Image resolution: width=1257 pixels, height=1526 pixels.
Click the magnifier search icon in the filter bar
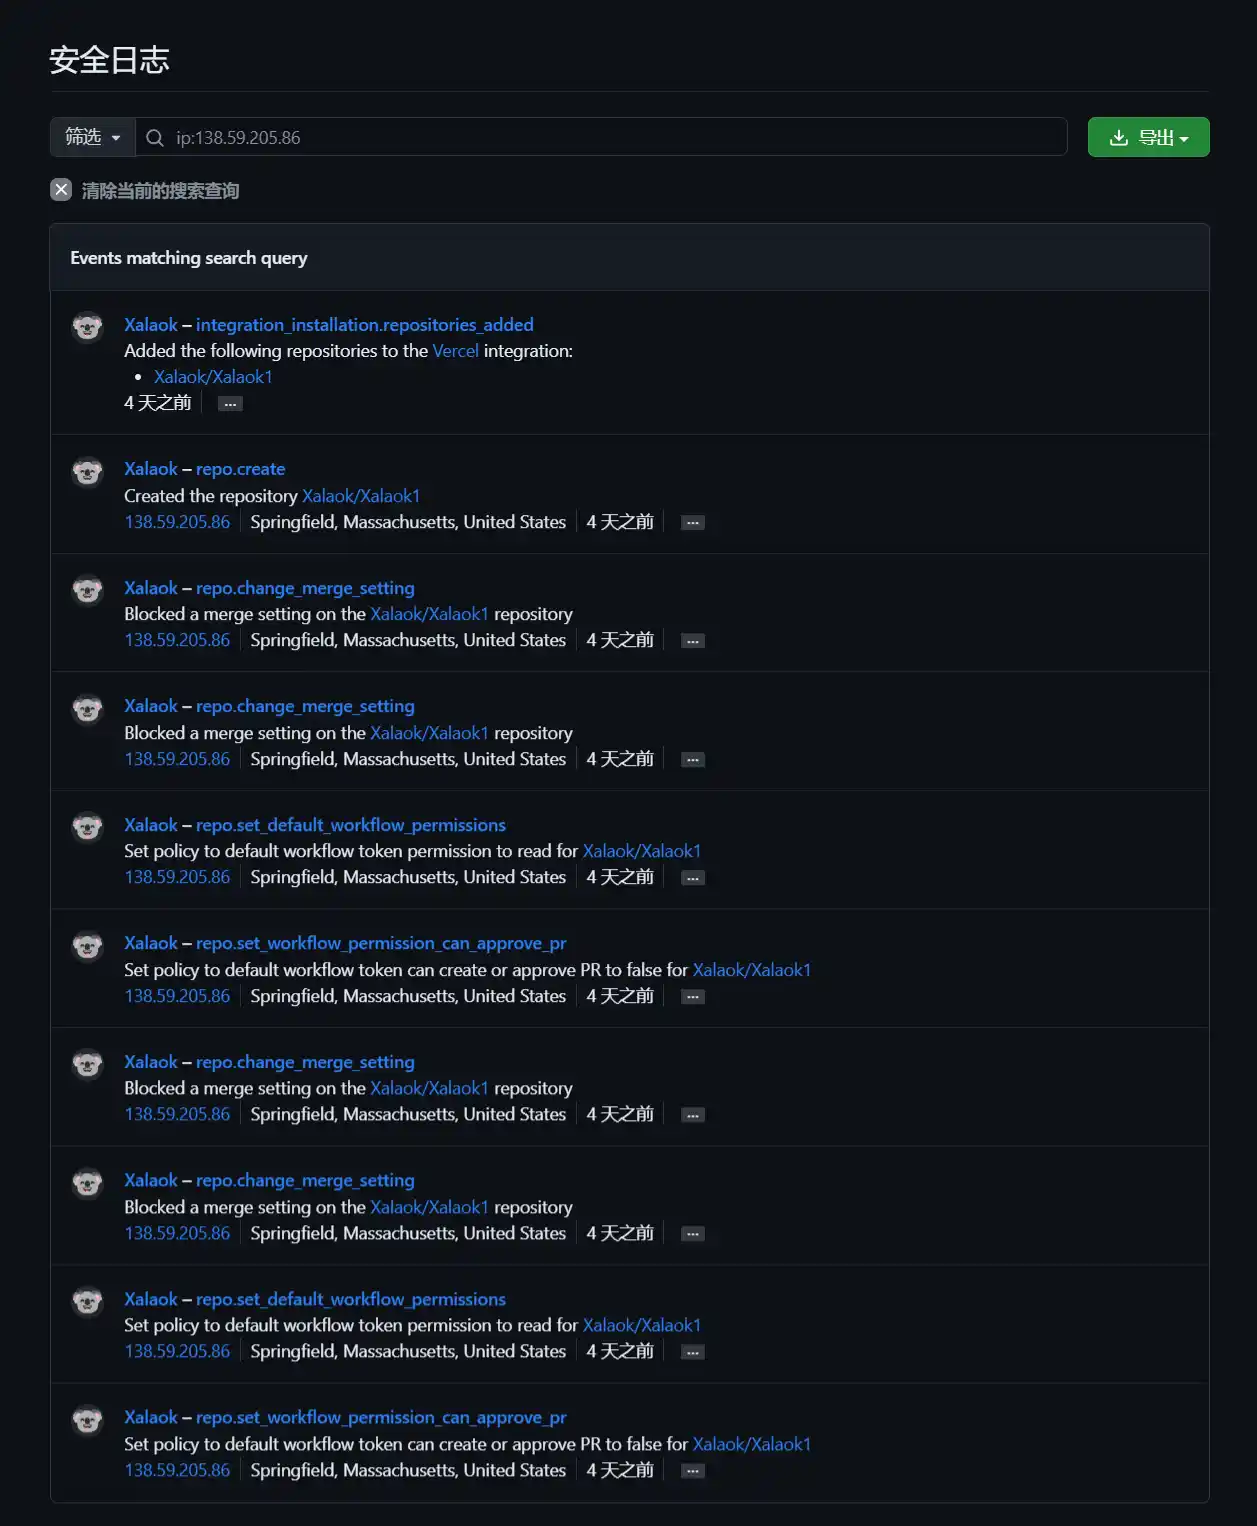coord(155,137)
